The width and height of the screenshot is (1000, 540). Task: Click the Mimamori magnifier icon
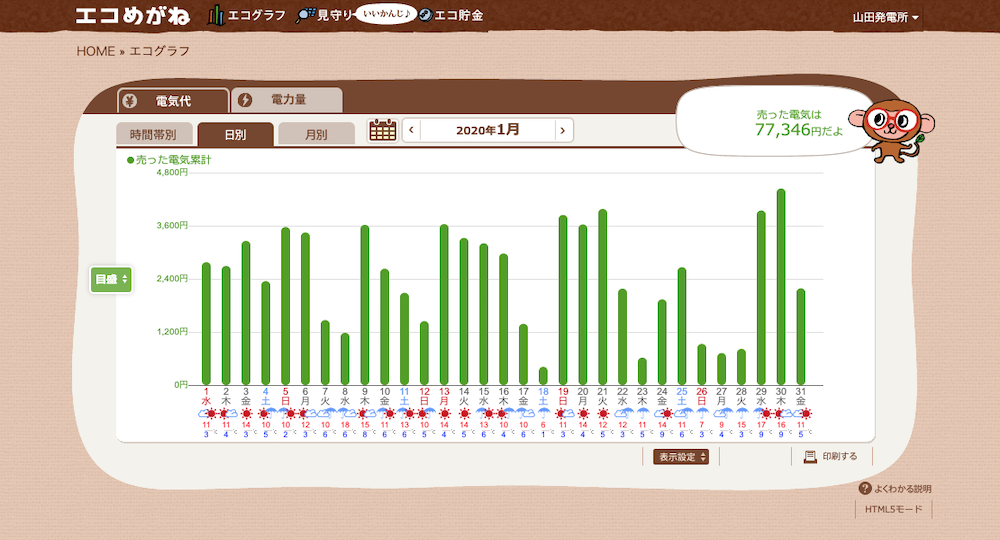pos(305,15)
